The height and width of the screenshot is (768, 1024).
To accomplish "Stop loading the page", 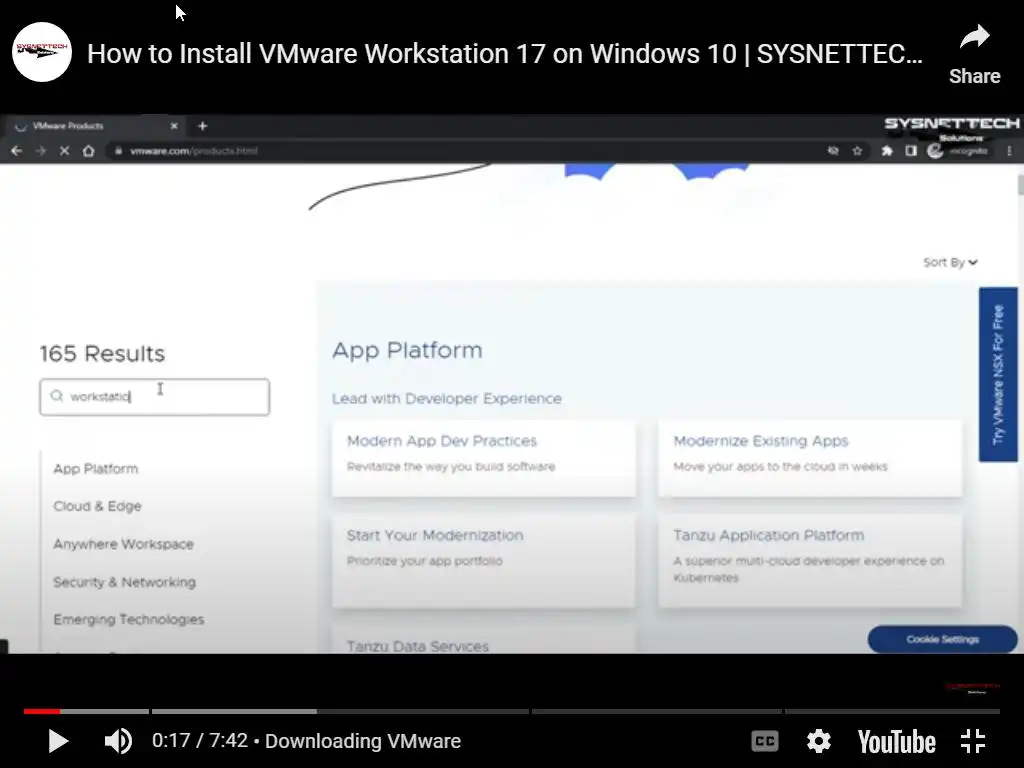I will pos(65,151).
